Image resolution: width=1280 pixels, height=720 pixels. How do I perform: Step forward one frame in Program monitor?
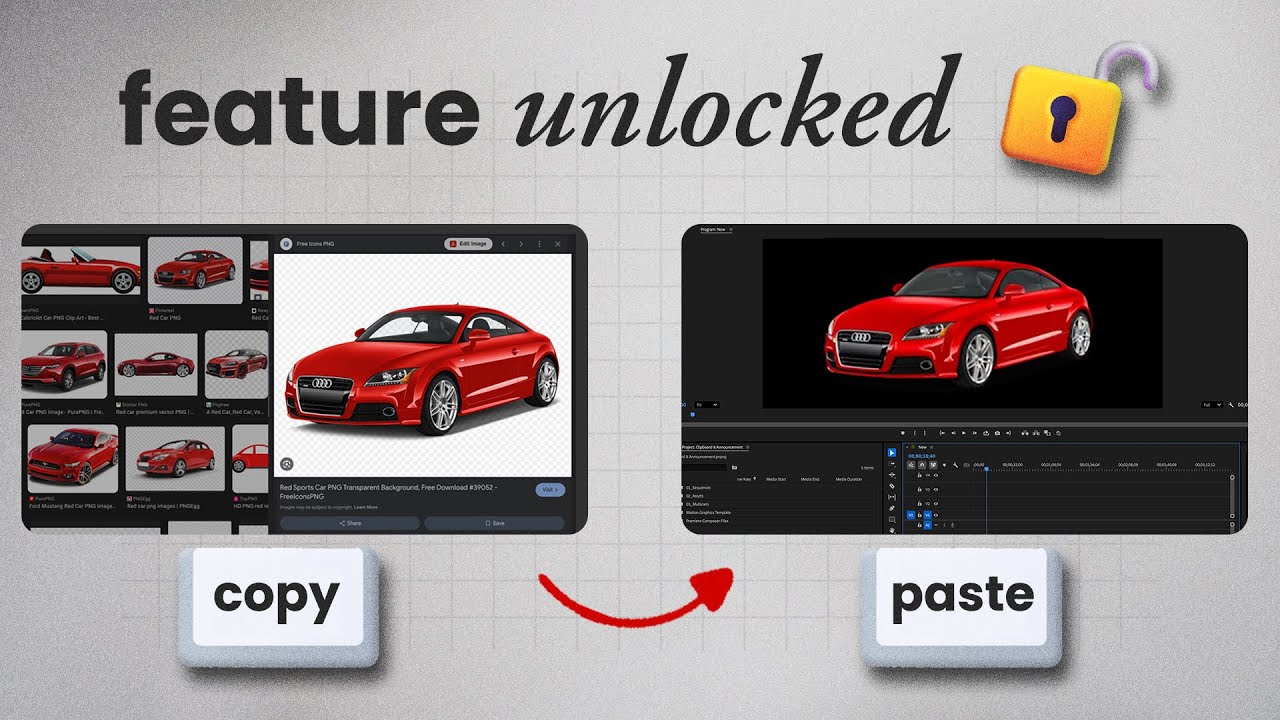click(x=973, y=433)
